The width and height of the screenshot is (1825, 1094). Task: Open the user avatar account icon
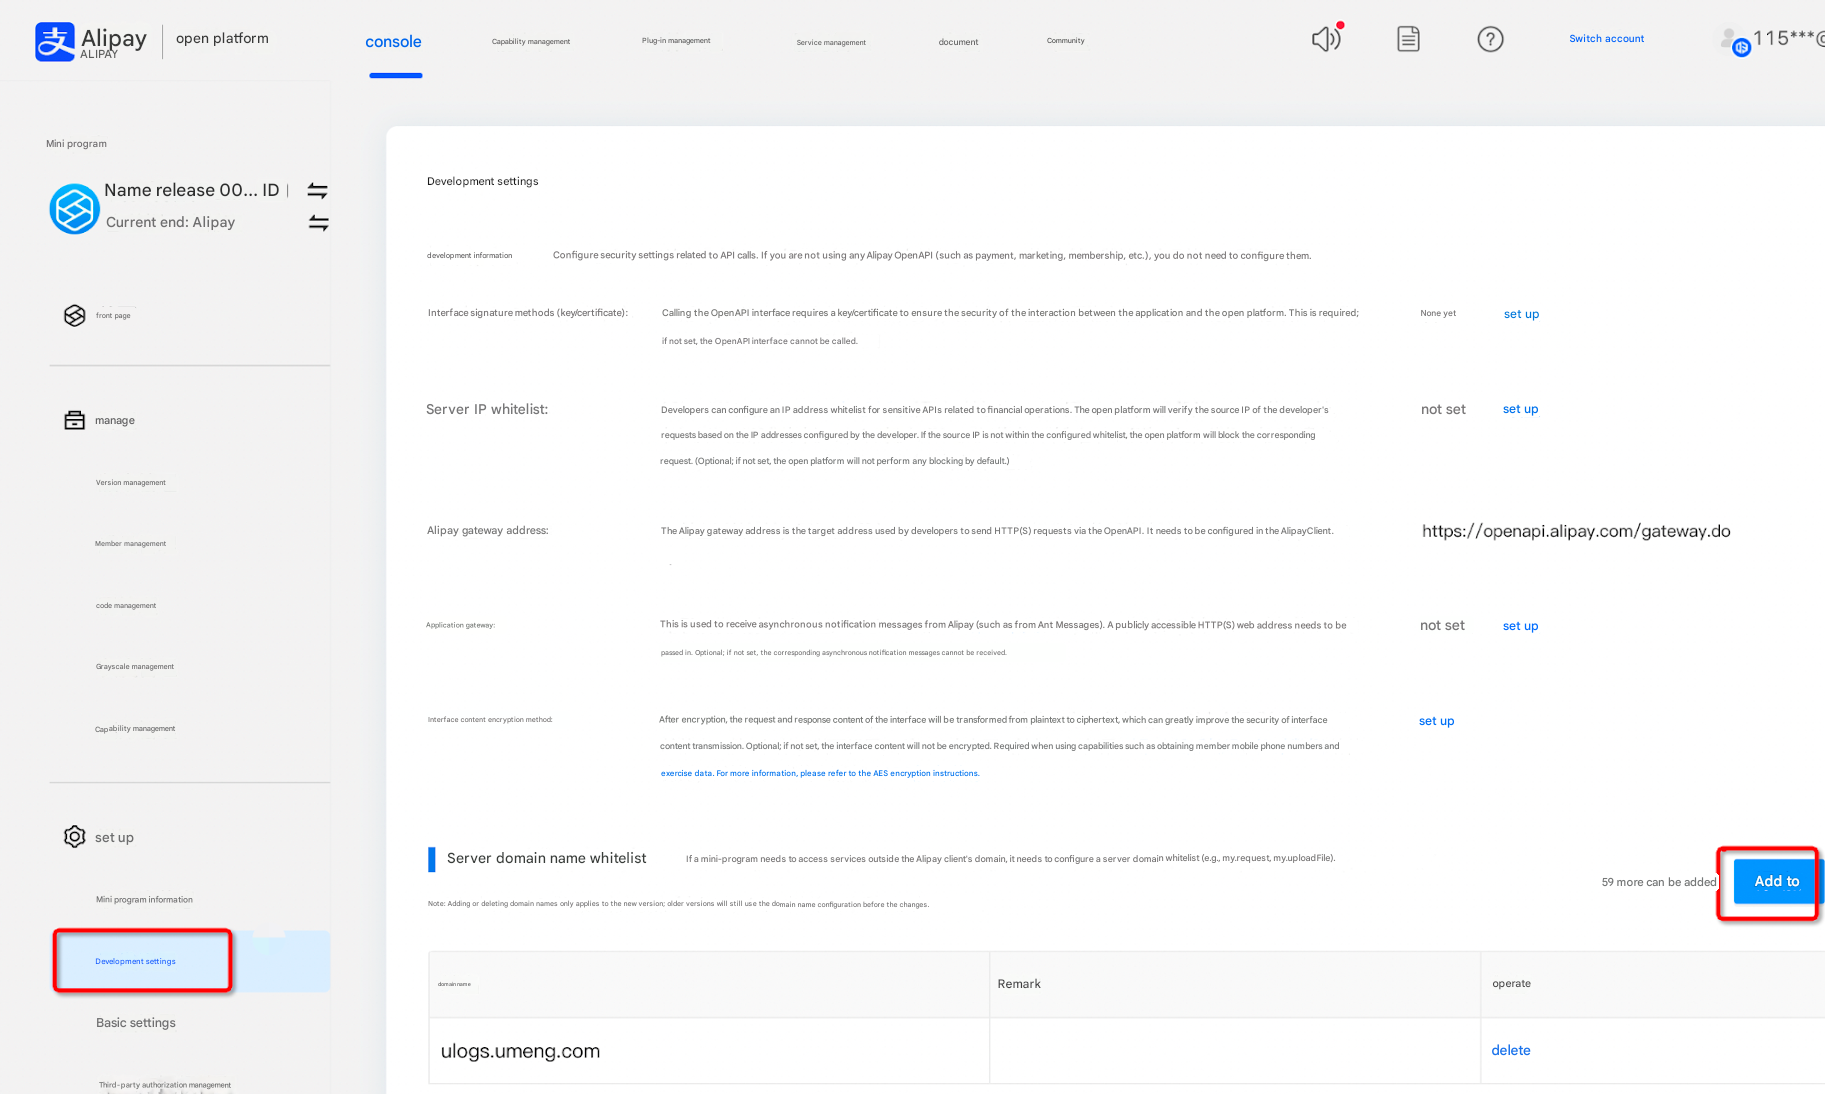[1733, 41]
